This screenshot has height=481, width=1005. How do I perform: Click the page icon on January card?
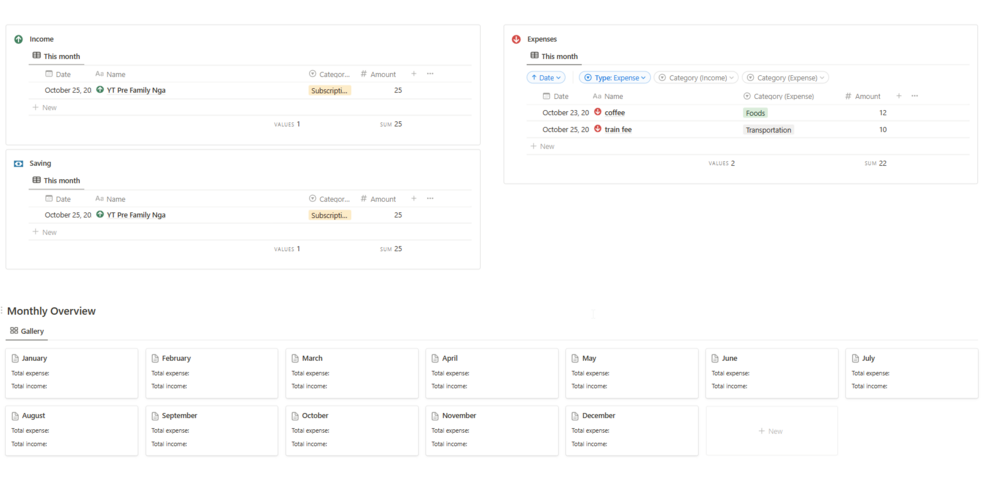click(15, 358)
